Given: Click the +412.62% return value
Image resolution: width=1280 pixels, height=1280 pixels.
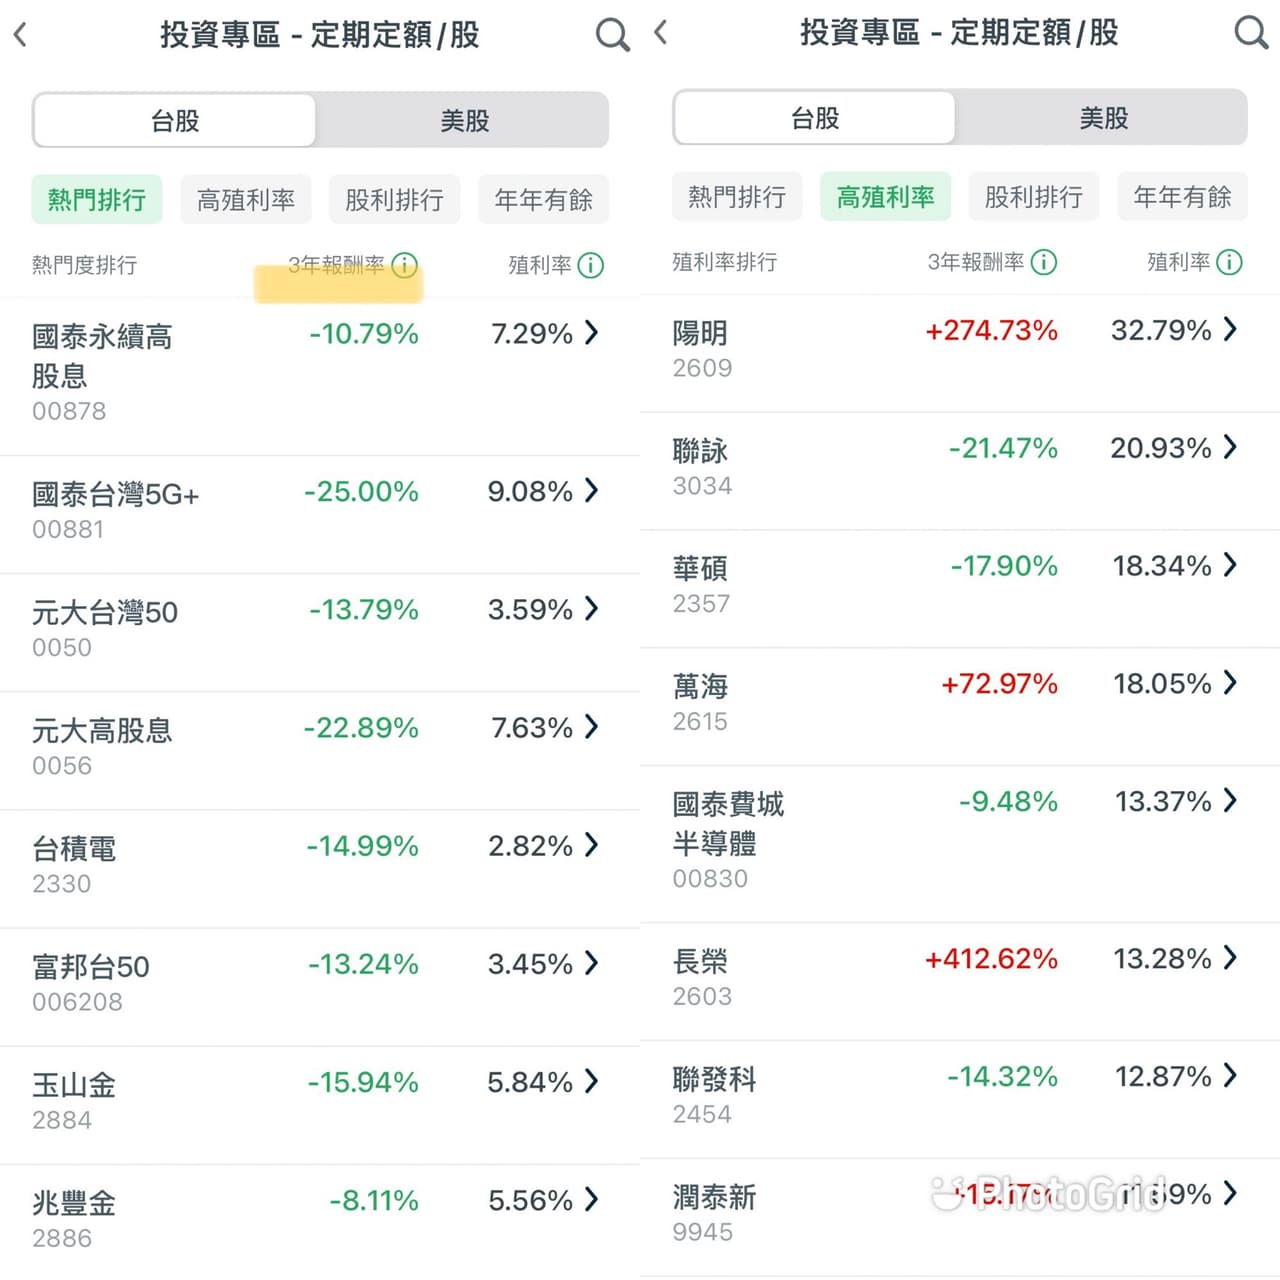Looking at the screenshot, I should 991,959.
